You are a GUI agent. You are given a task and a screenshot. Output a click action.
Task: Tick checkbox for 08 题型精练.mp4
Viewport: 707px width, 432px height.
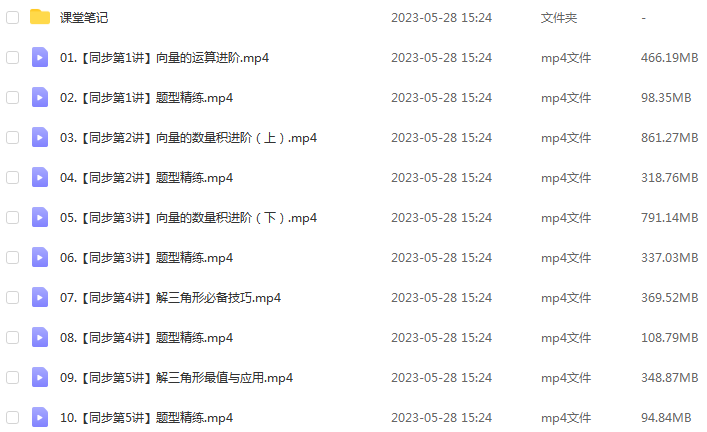[13, 337]
